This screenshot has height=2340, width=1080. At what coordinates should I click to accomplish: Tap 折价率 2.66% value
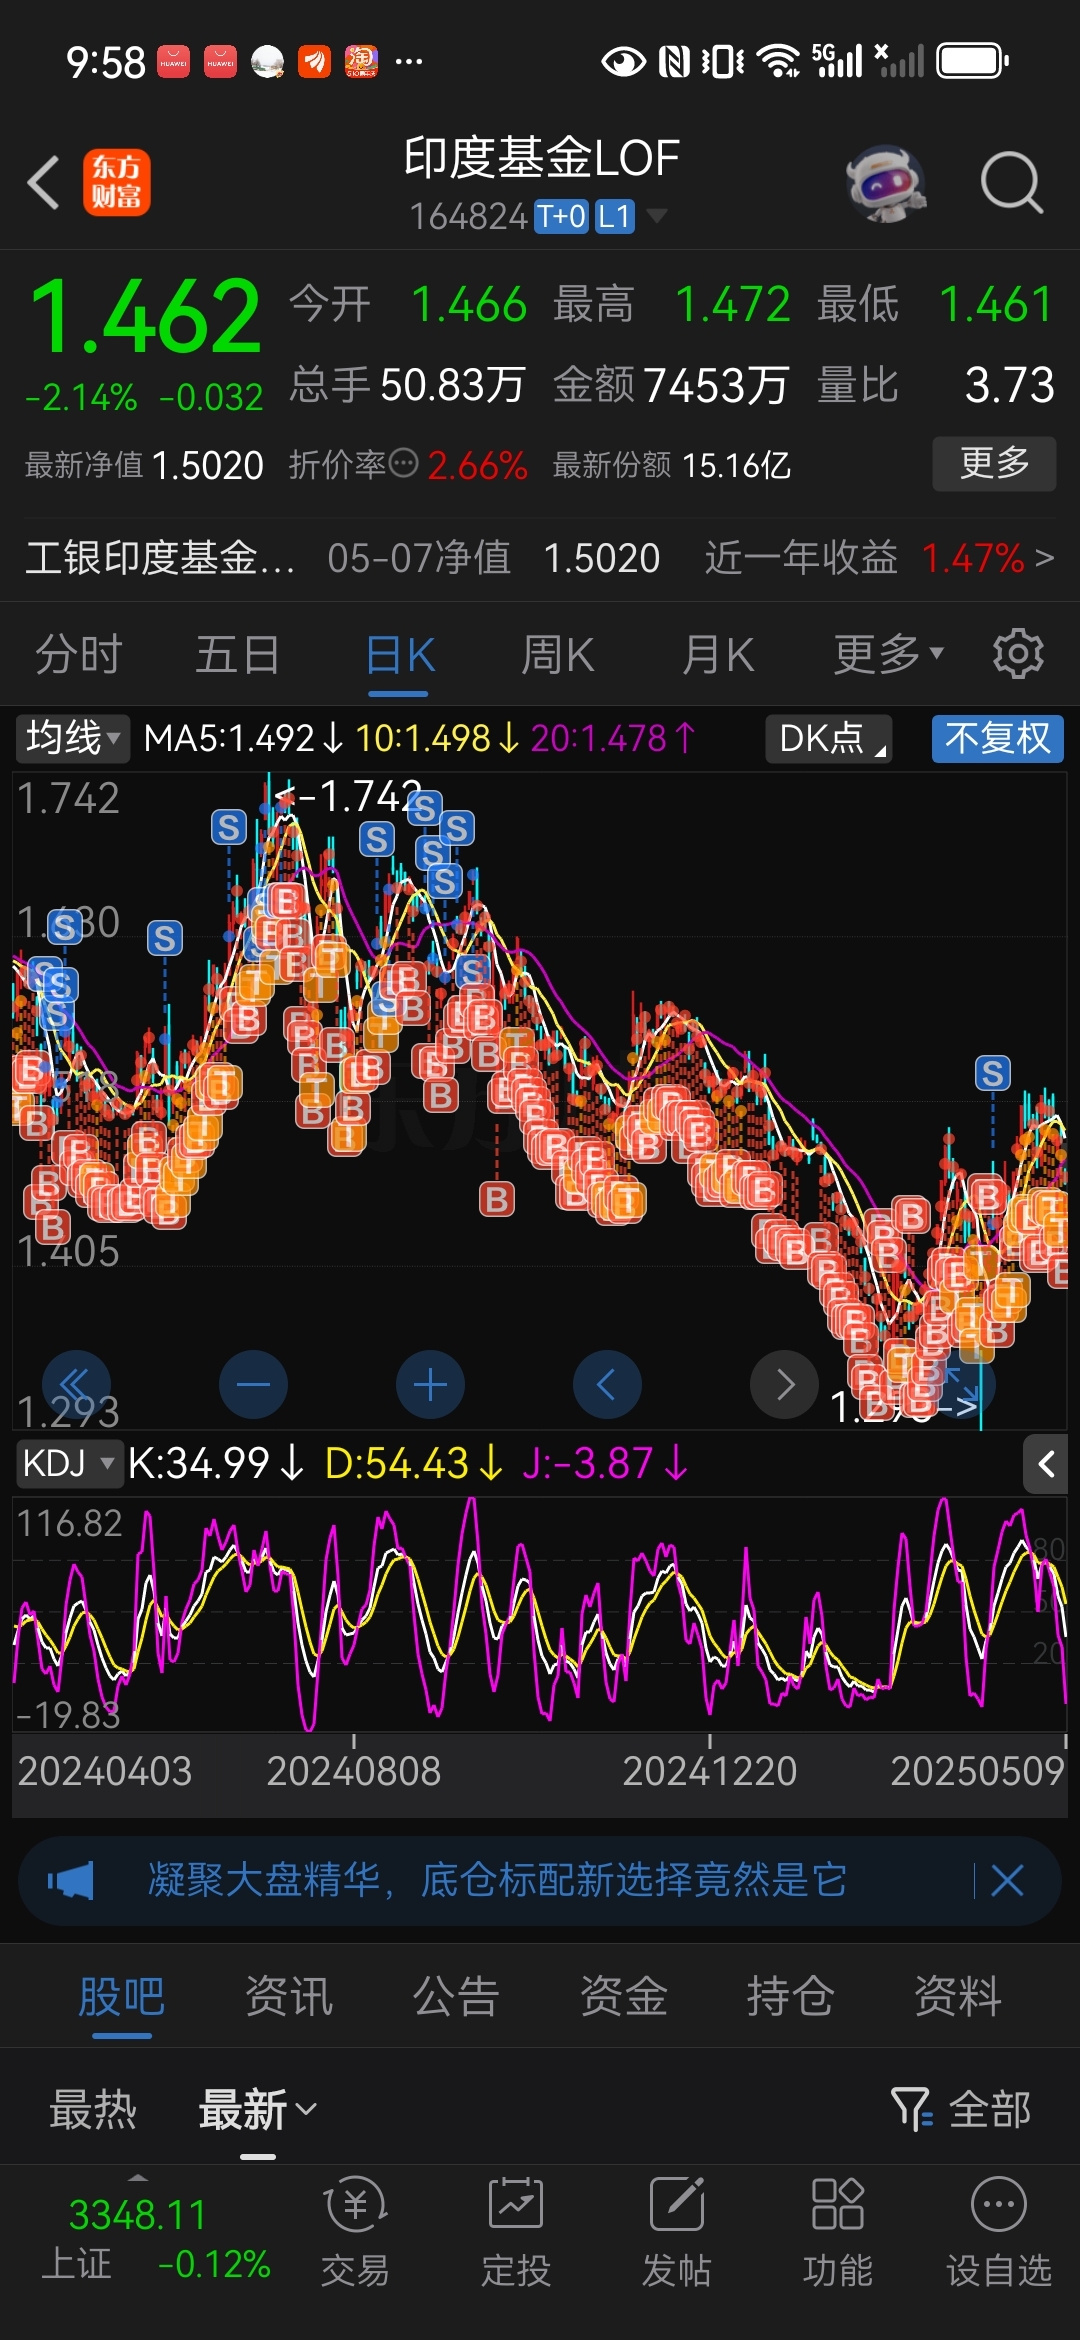pos(477,466)
